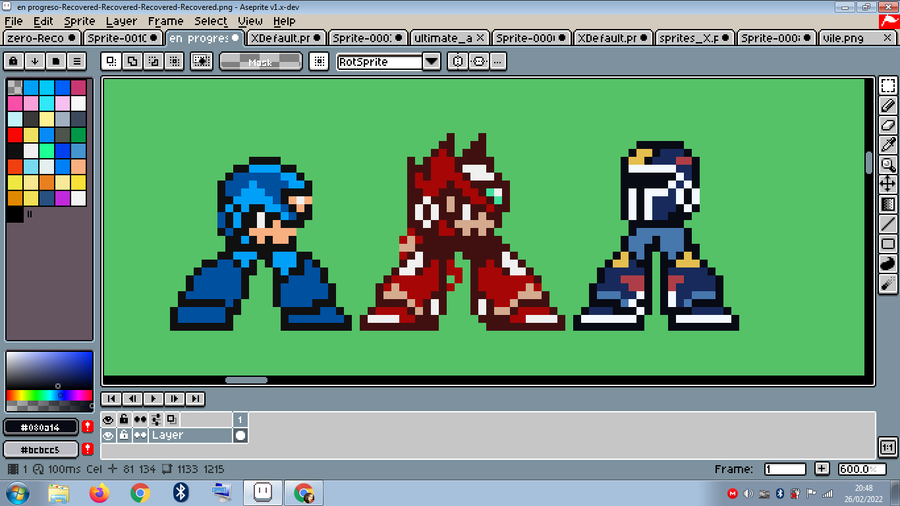The width and height of the screenshot is (900, 506).
Task: Choose subtract from selection mode
Action: [x=154, y=61]
